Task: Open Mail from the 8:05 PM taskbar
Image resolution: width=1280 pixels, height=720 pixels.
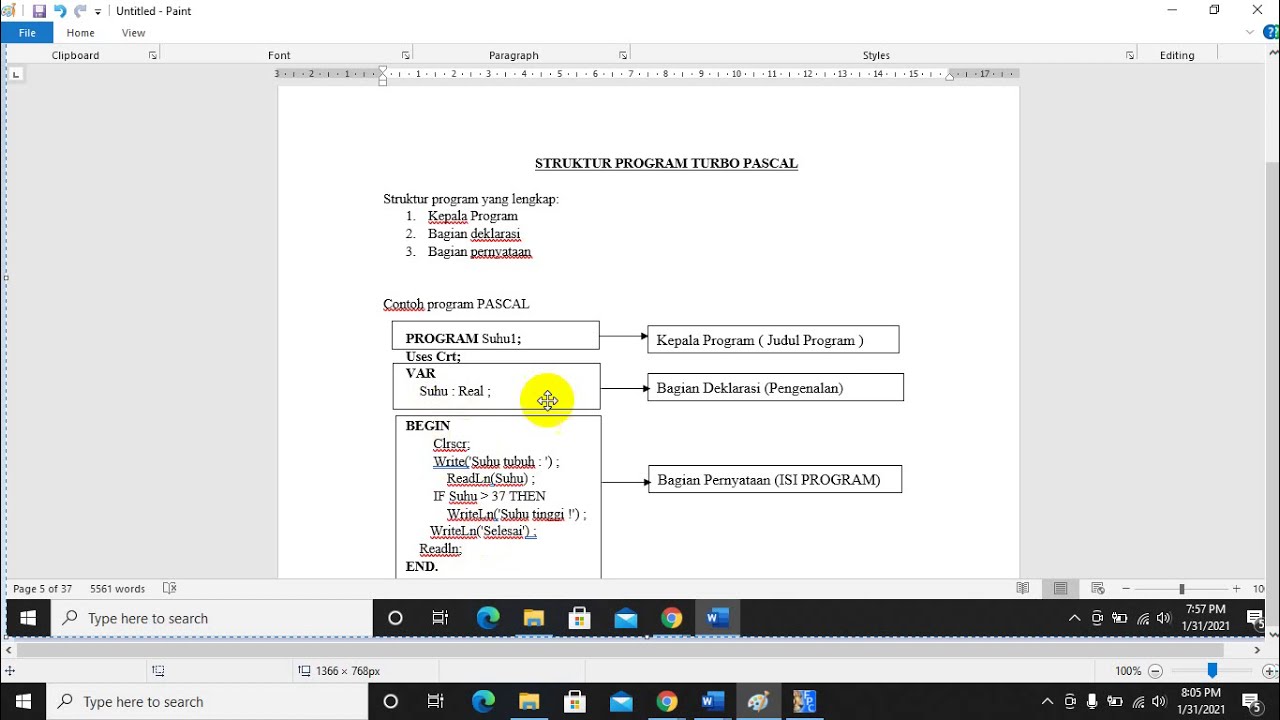Action: pyautogui.click(x=620, y=701)
